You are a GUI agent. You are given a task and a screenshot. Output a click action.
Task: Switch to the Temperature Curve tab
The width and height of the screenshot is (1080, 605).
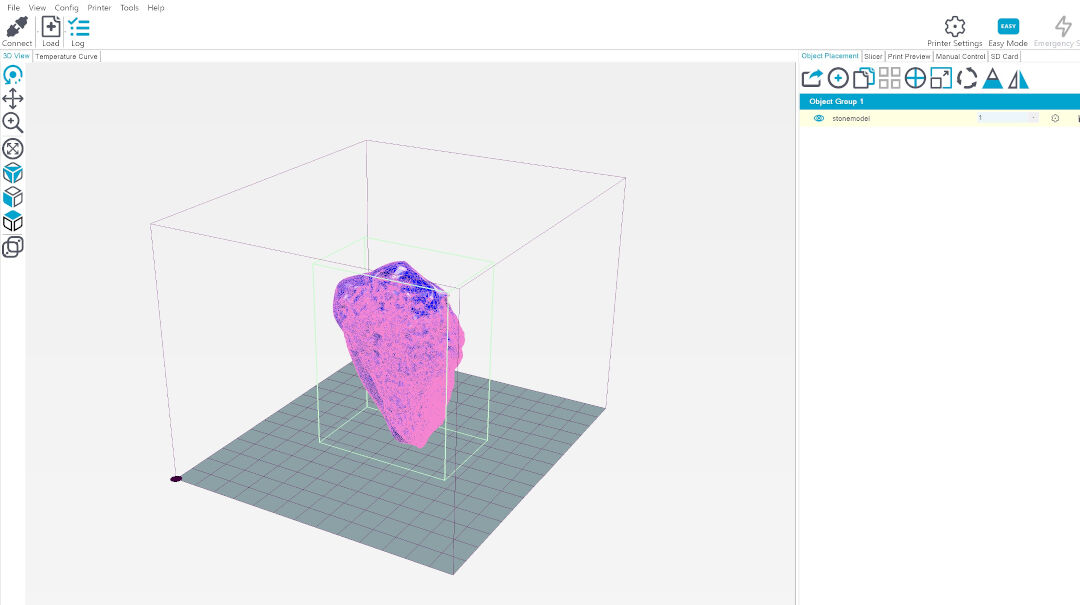click(66, 57)
